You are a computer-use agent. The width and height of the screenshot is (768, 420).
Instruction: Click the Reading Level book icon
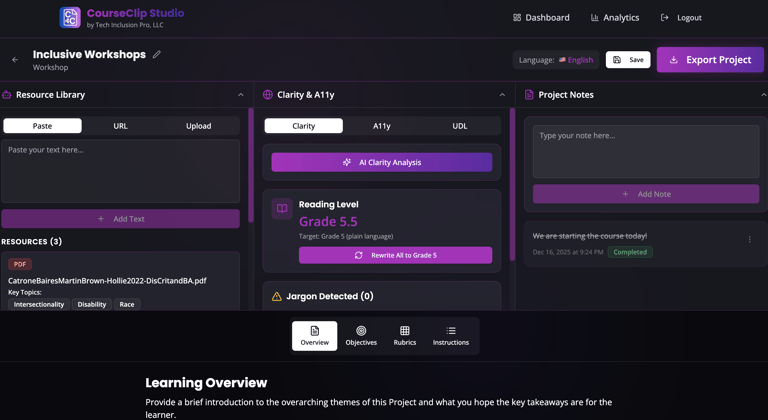point(282,209)
